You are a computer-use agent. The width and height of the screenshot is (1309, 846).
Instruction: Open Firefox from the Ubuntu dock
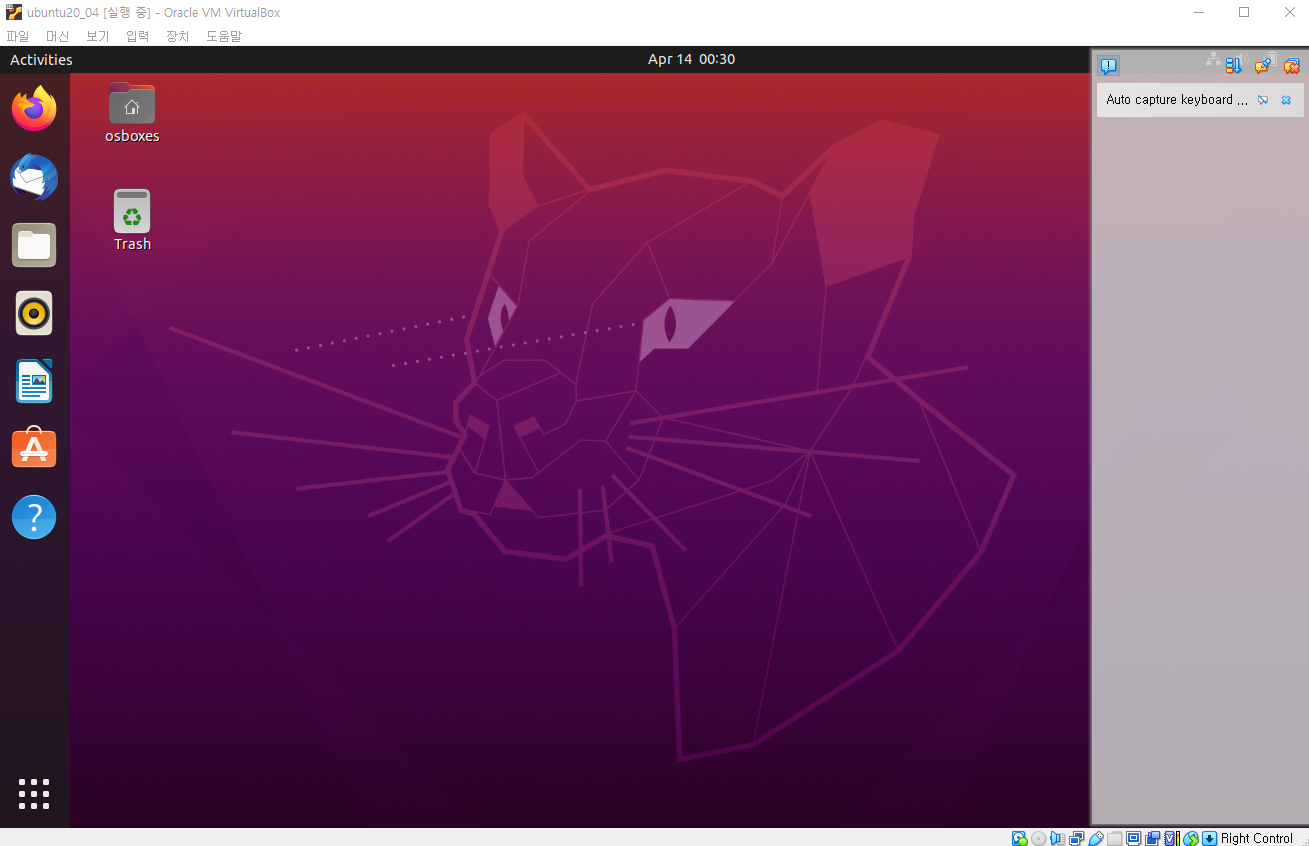(x=34, y=108)
